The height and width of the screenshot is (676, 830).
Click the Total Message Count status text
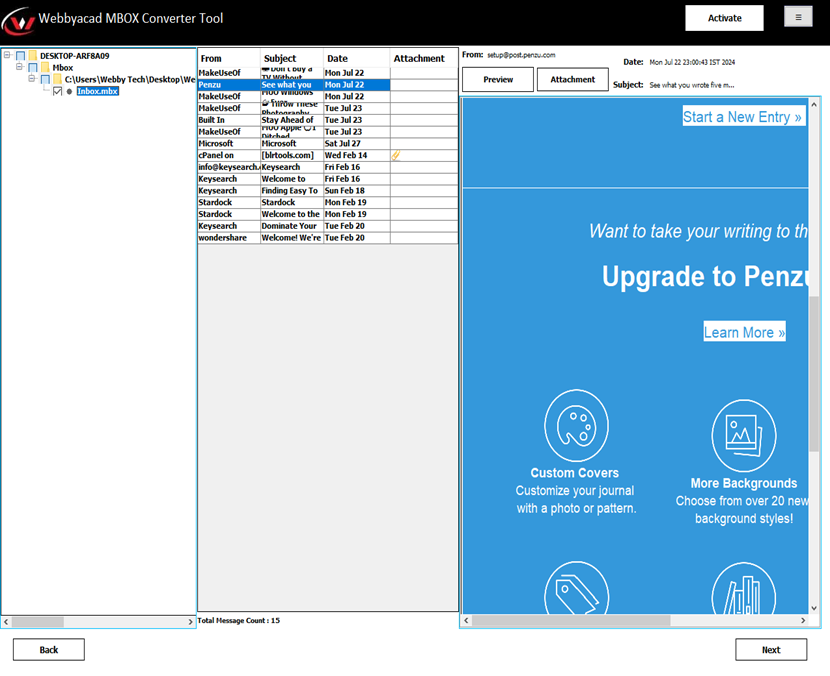(239, 620)
